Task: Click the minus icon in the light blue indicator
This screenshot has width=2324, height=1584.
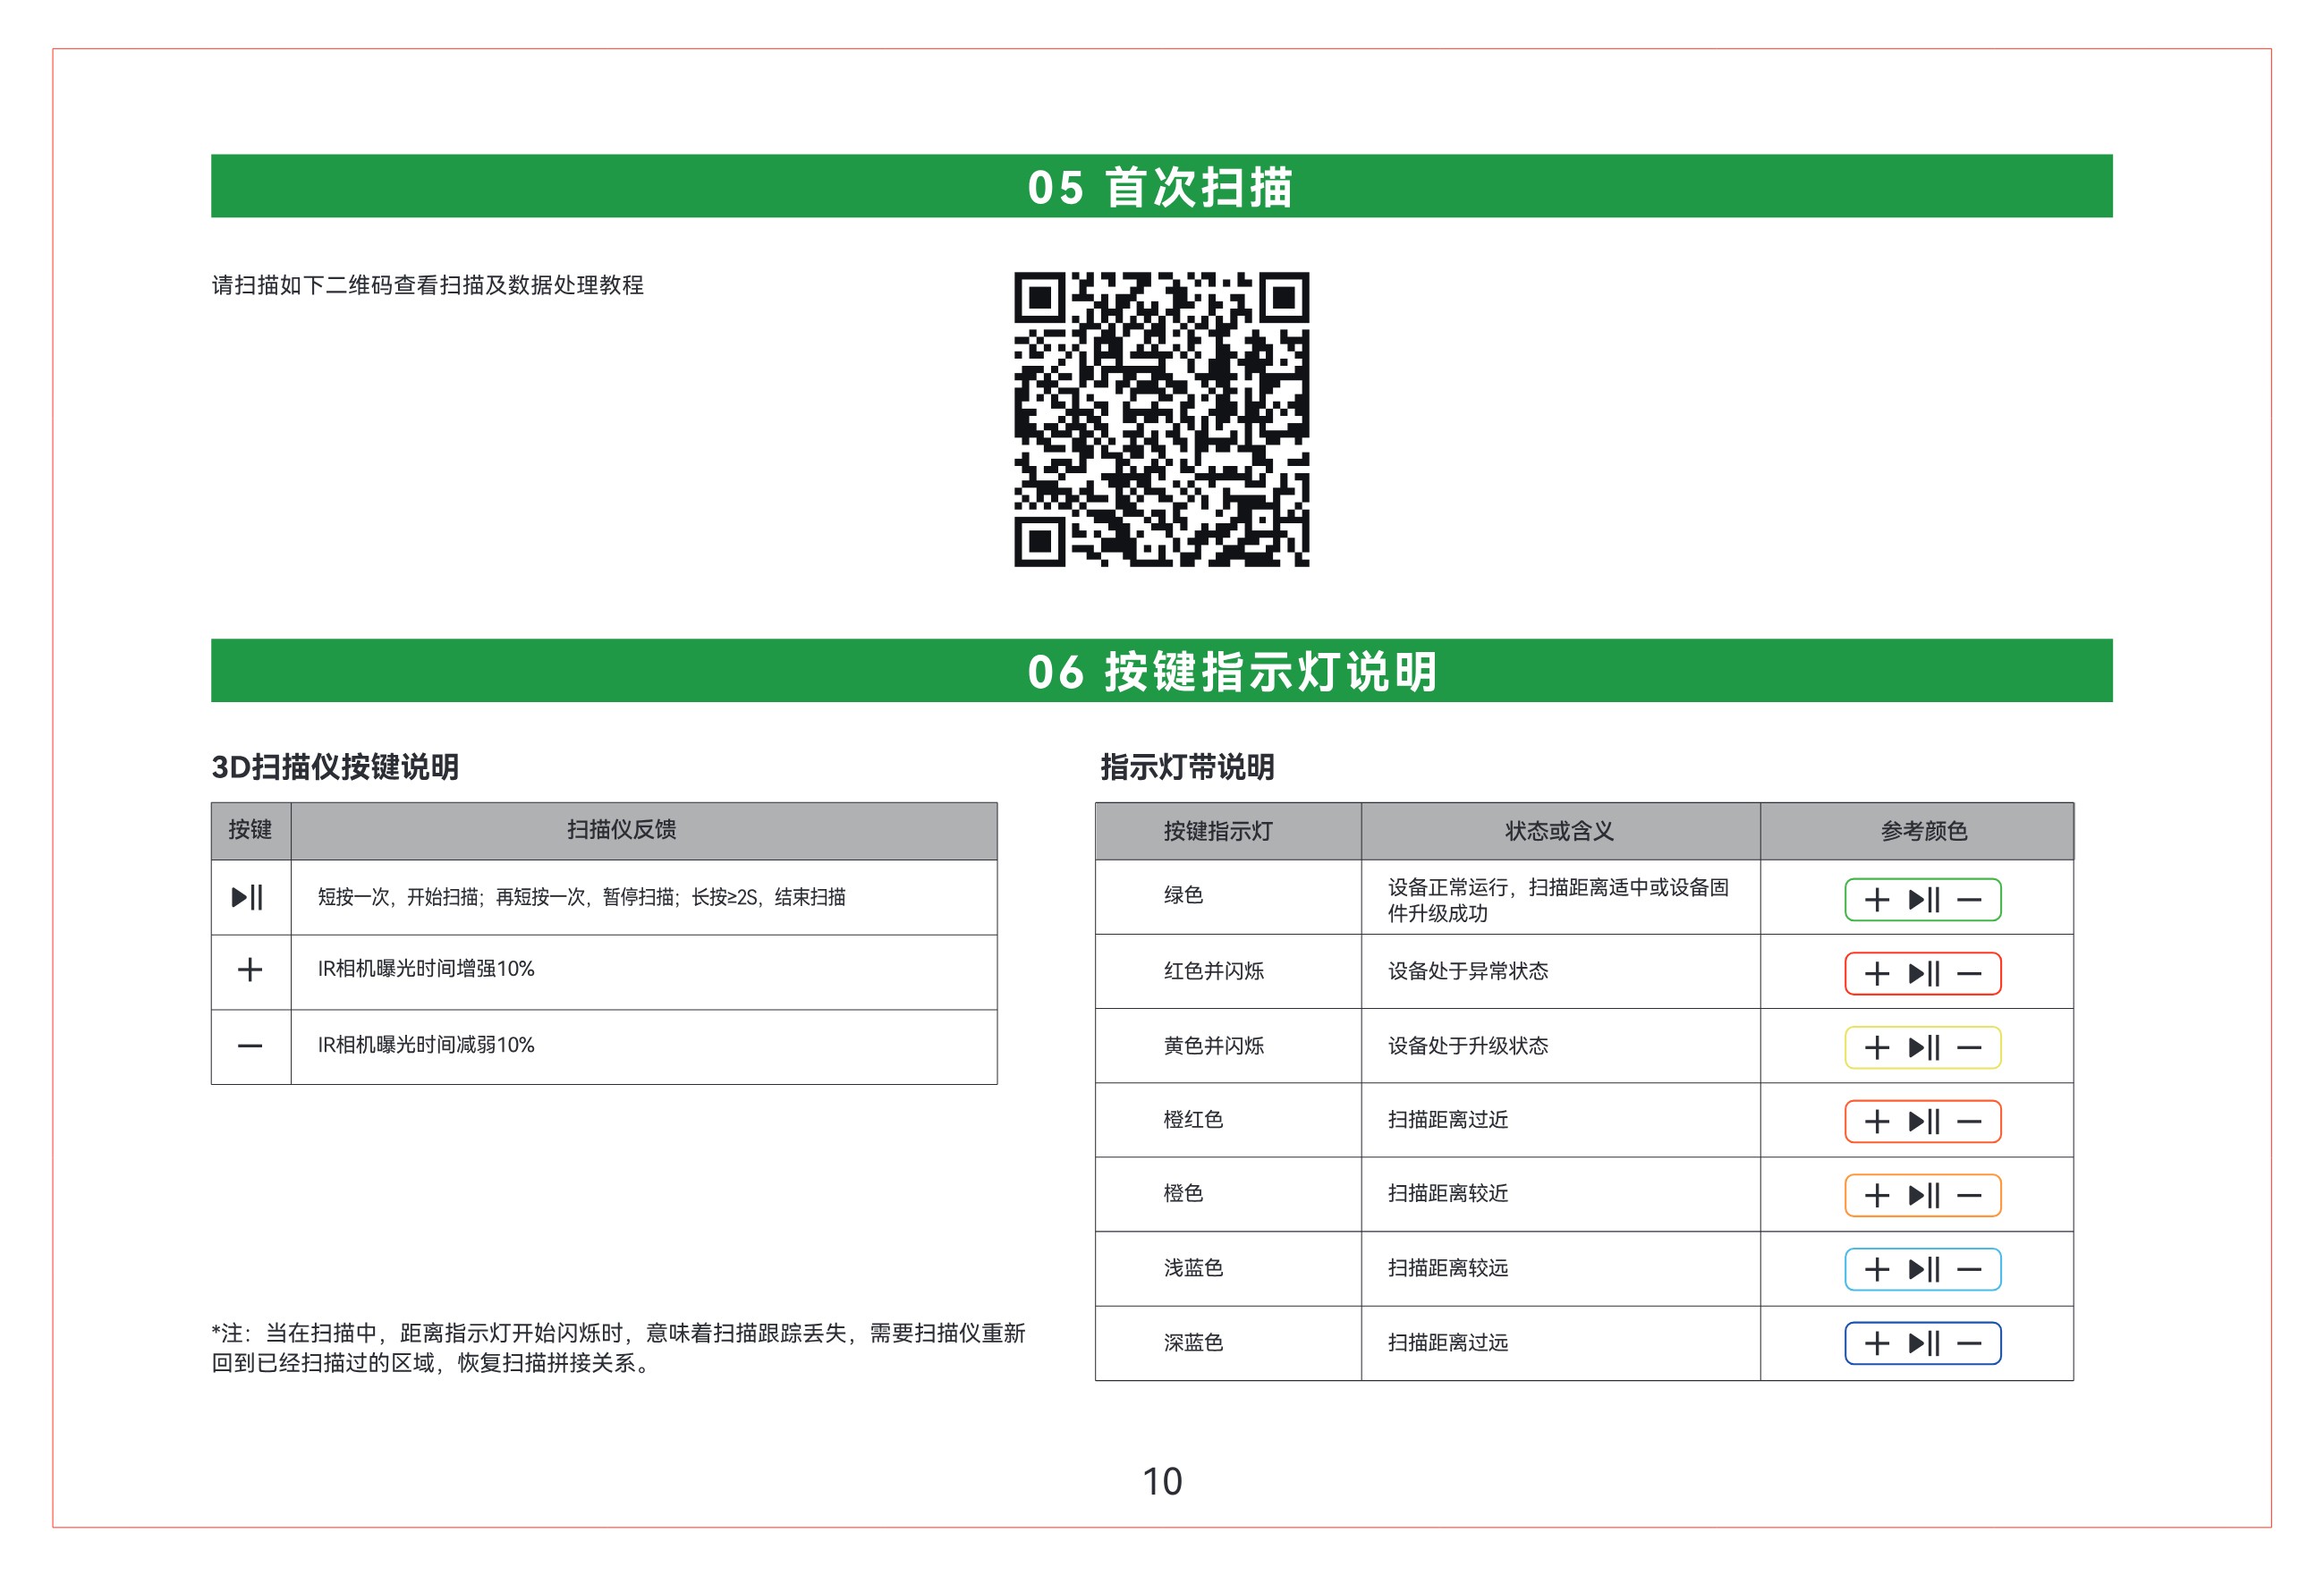Action: tap(1969, 1270)
